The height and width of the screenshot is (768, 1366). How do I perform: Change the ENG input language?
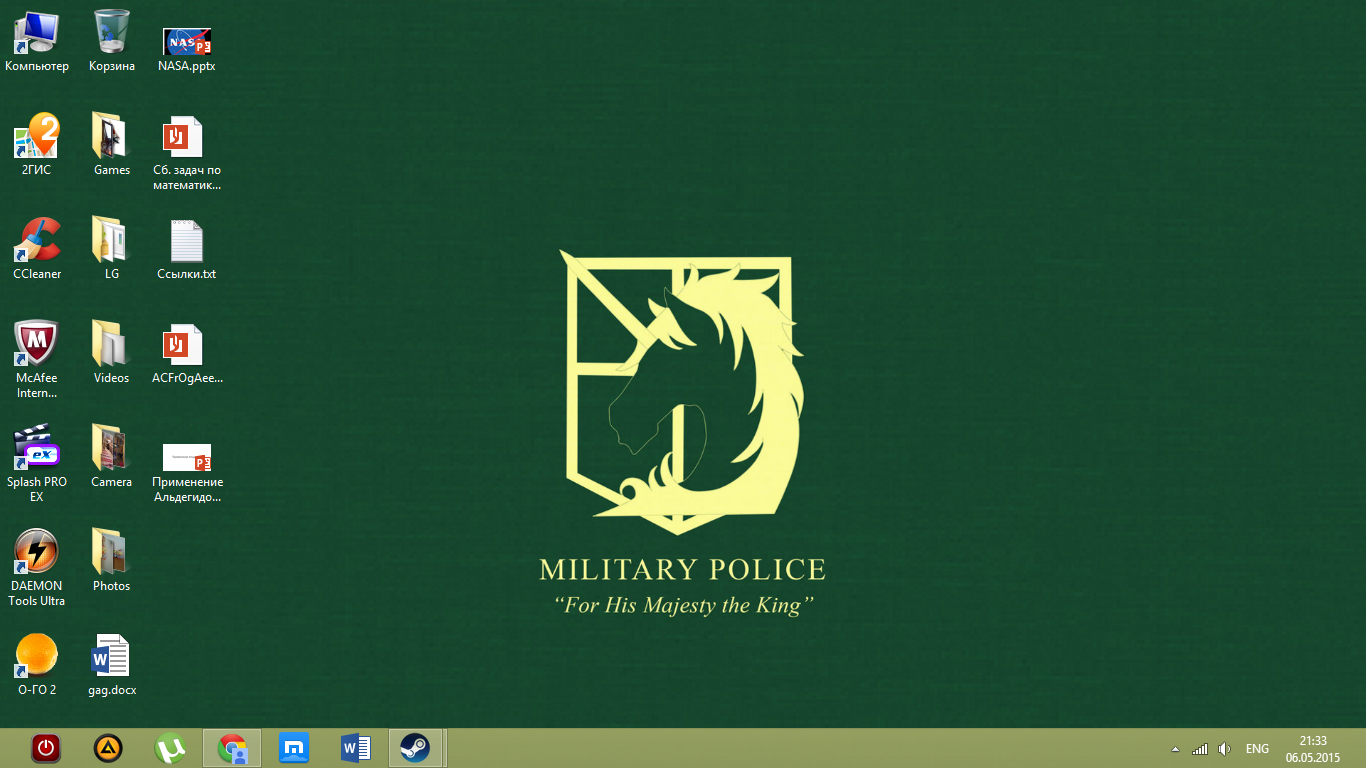[1257, 749]
